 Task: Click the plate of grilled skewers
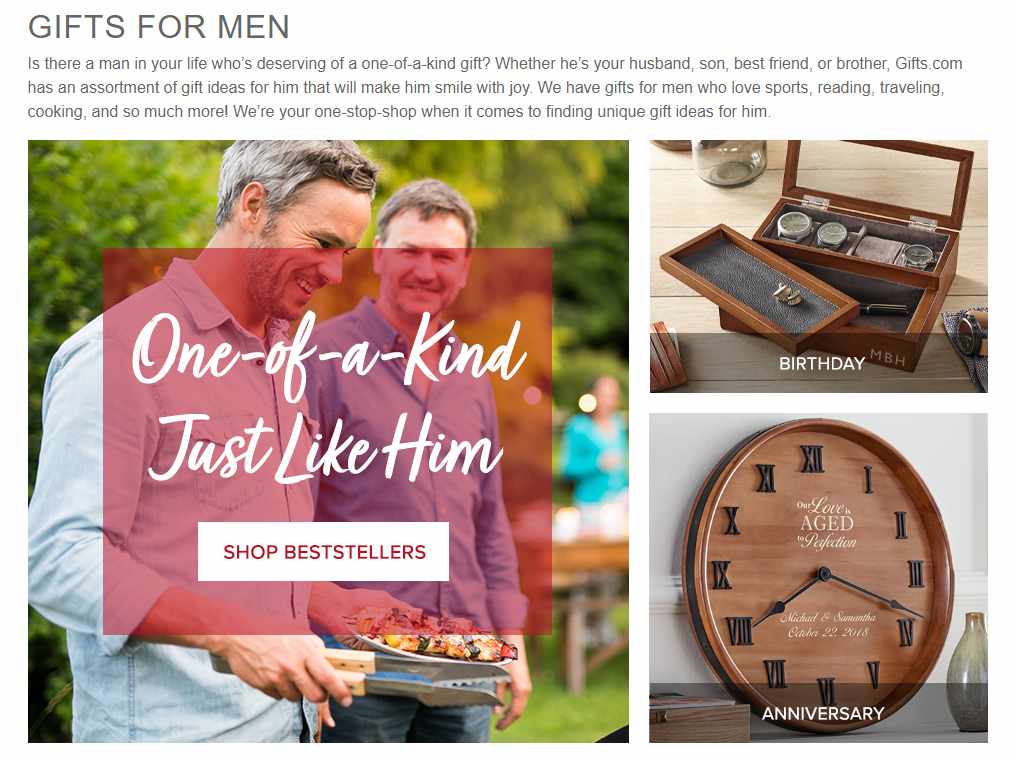tap(430, 636)
